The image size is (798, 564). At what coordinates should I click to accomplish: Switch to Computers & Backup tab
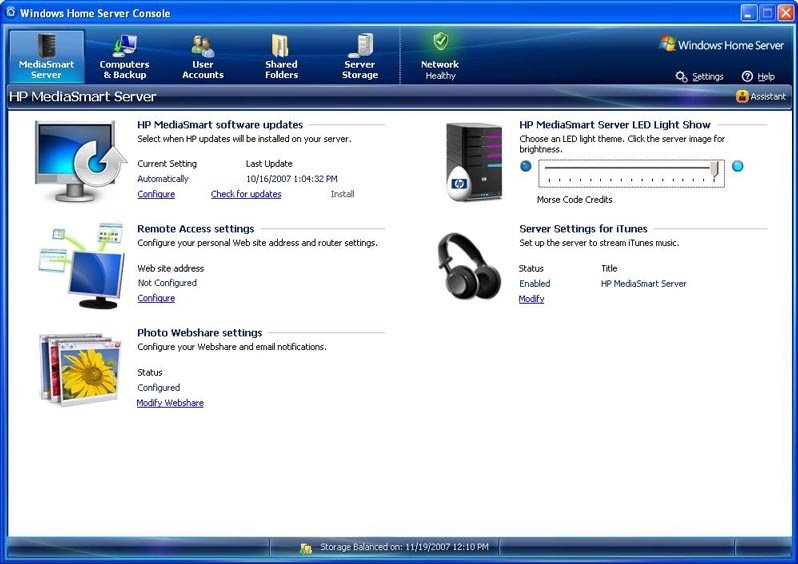tap(125, 56)
